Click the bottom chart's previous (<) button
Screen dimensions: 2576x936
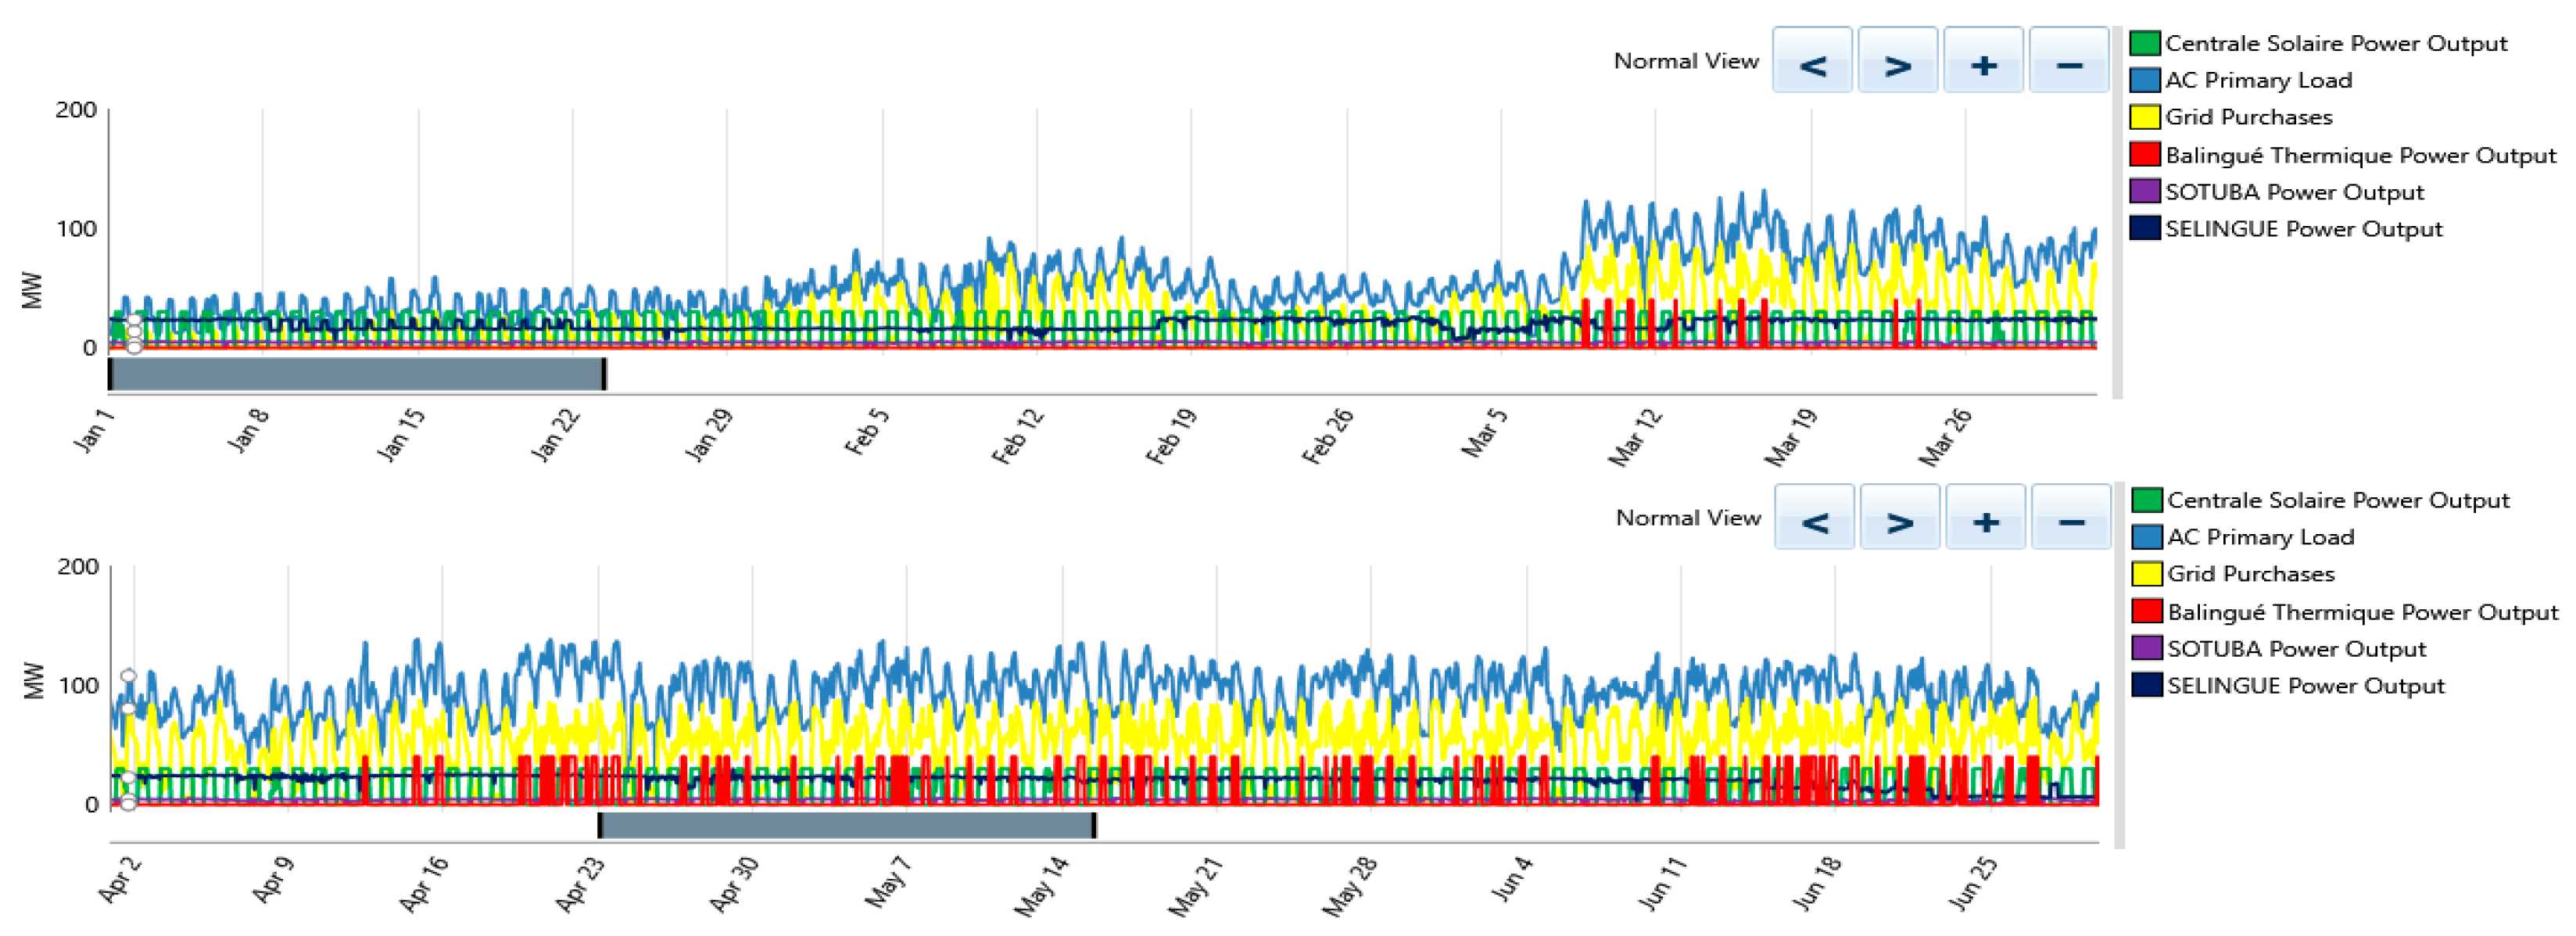[x=1814, y=518]
